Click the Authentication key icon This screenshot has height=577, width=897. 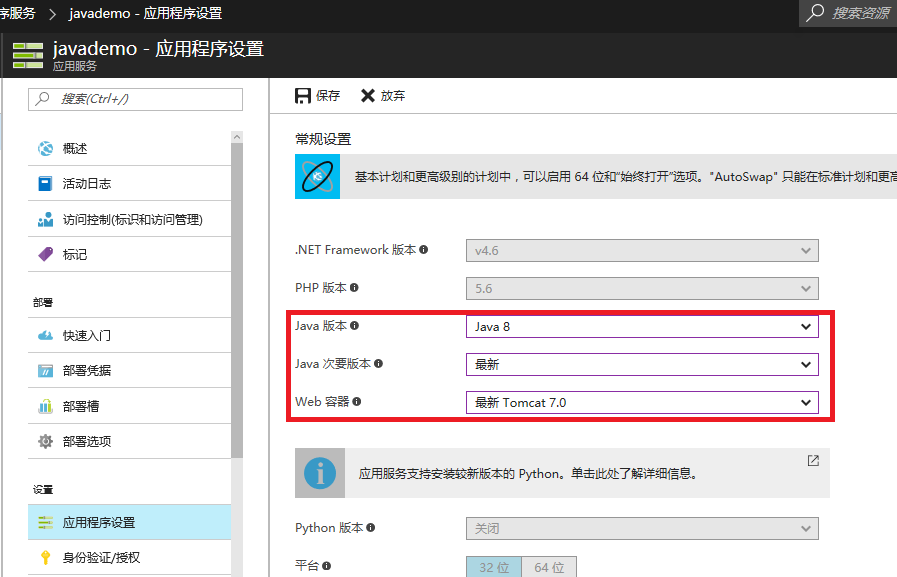45,558
